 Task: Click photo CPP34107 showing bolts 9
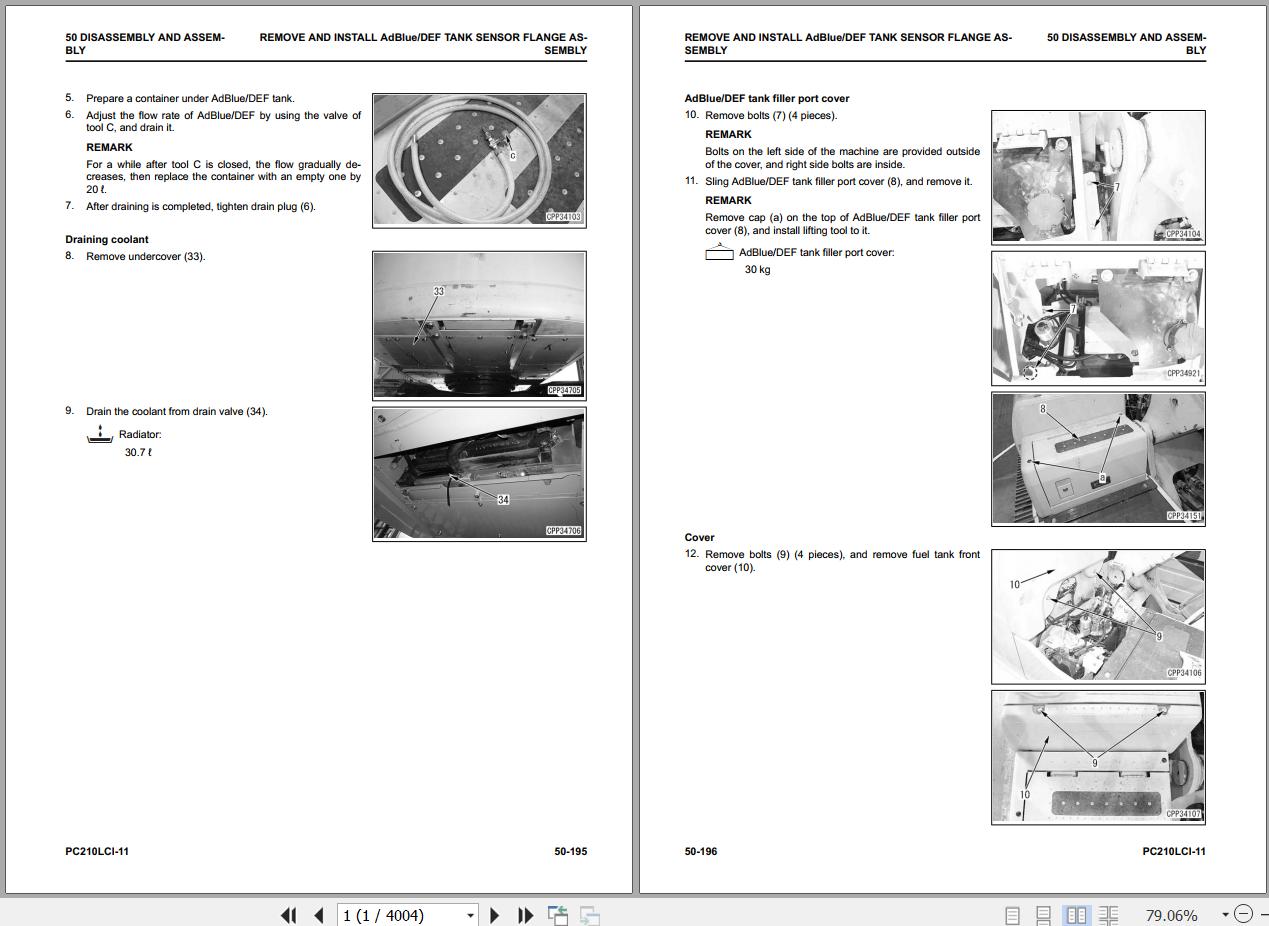1098,757
